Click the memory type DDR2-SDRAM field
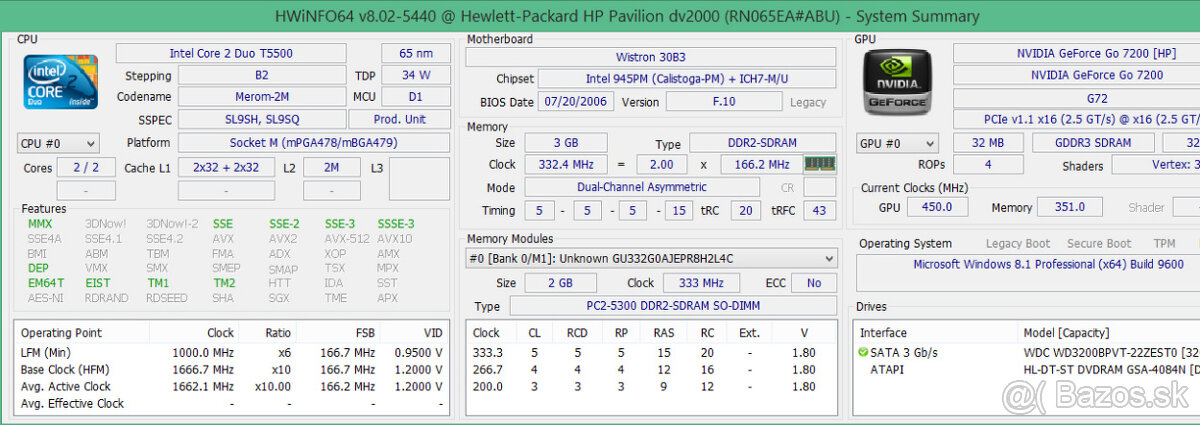The height and width of the screenshot is (425, 1200). point(763,144)
